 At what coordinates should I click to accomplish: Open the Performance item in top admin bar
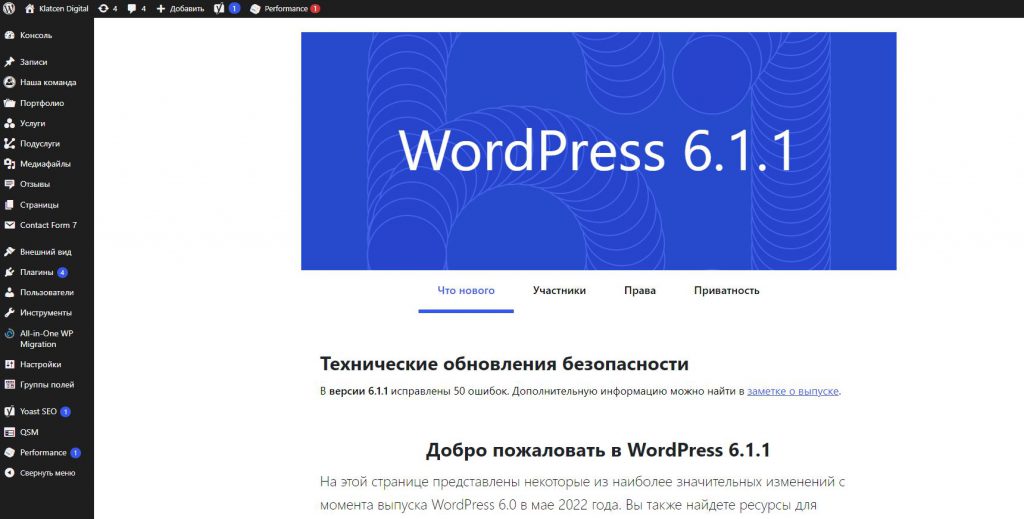tap(285, 8)
